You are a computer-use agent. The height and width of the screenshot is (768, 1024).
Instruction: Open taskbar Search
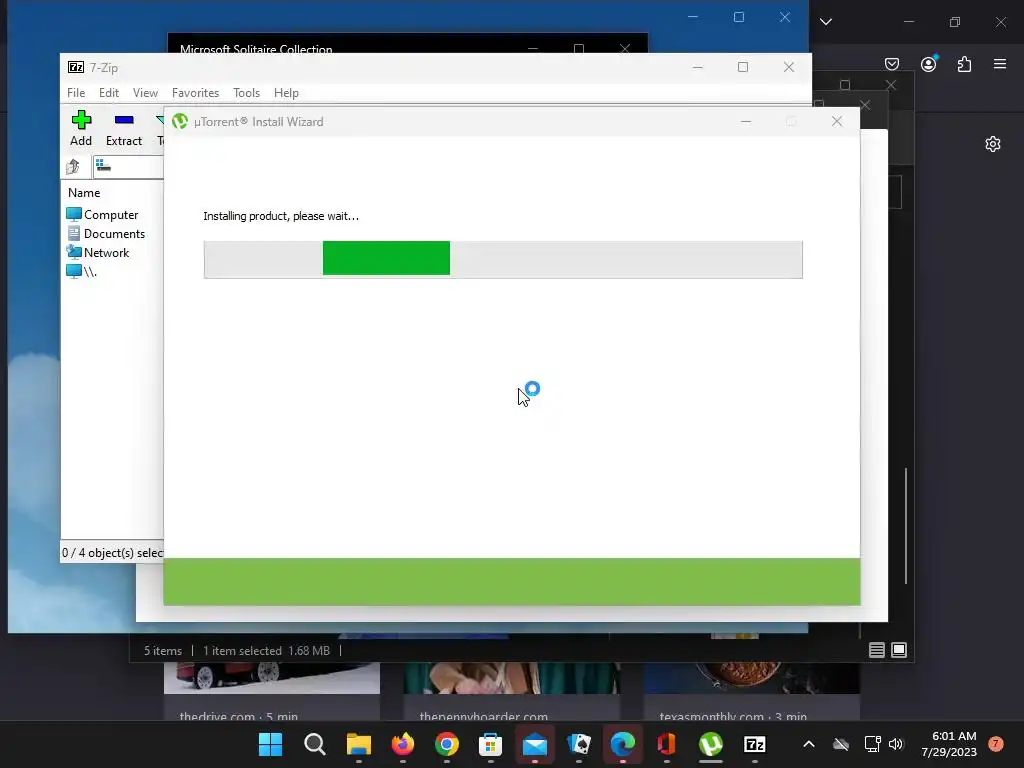[315, 744]
